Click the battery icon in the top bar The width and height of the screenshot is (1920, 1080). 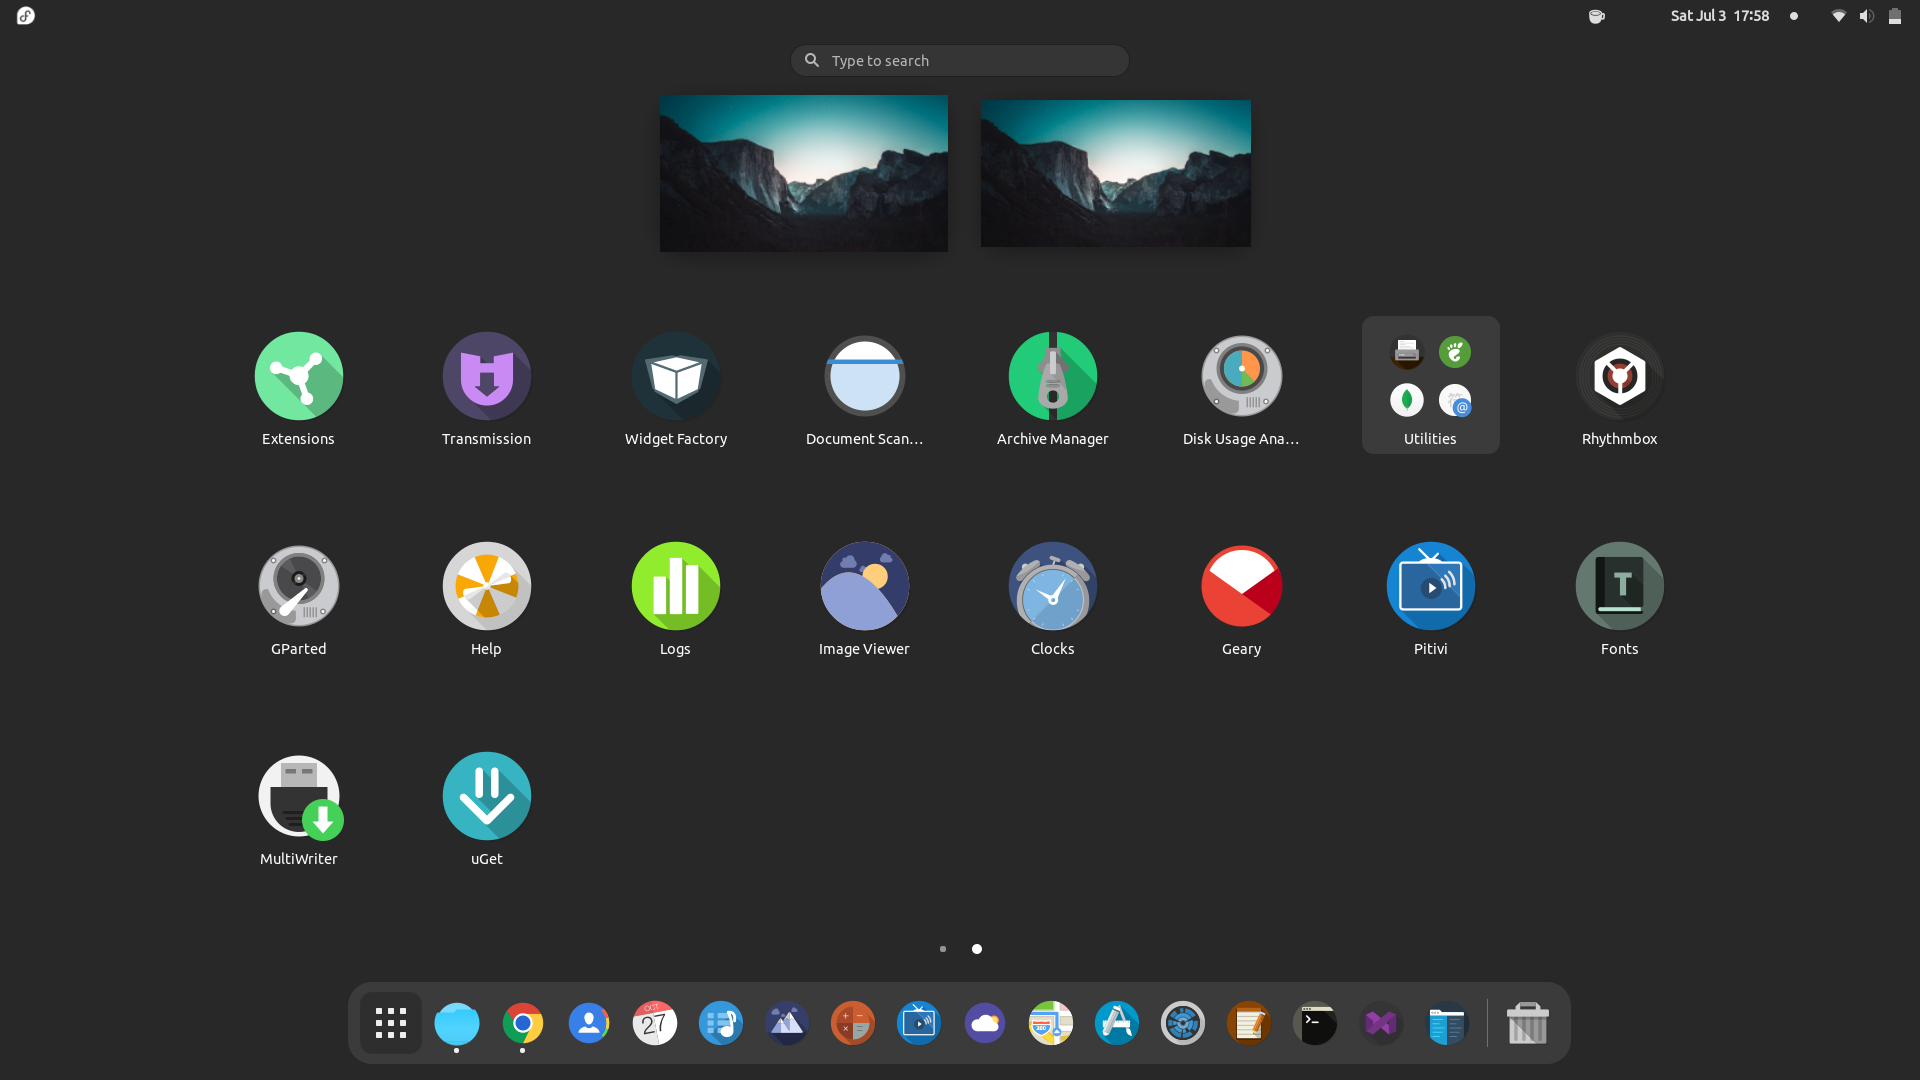click(x=1895, y=15)
